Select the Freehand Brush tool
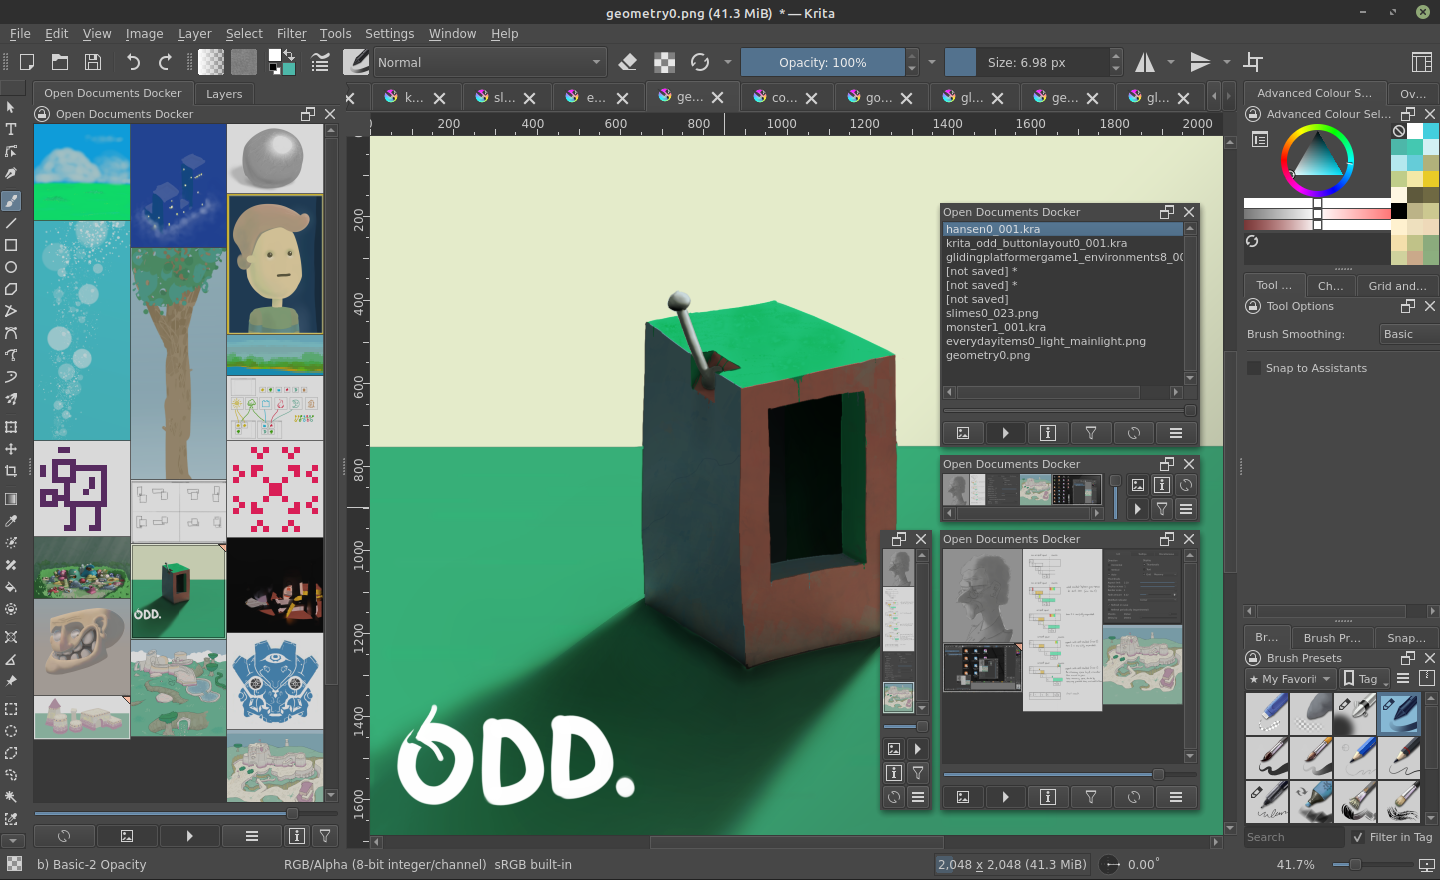Viewport: 1440px width, 880px height. coord(11,201)
